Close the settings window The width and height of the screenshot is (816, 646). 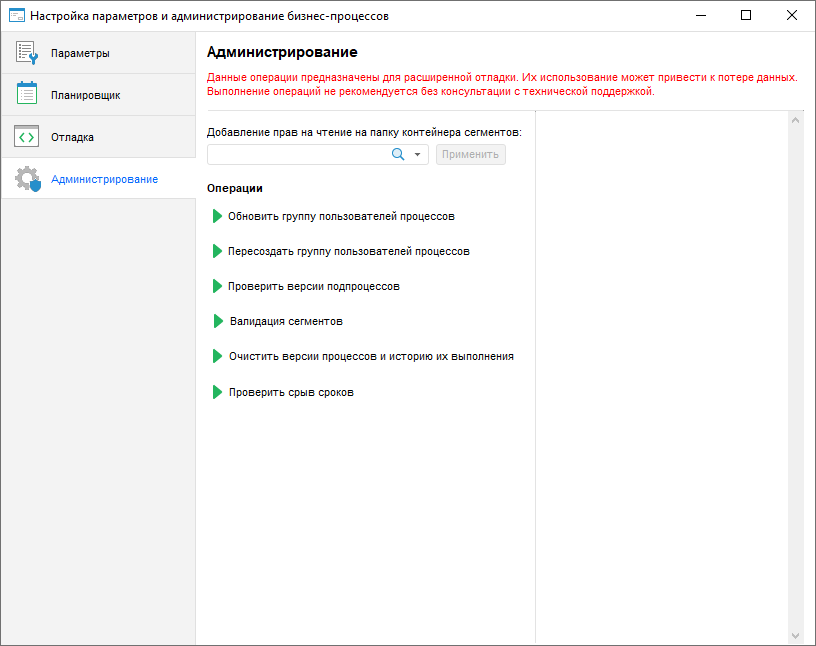[792, 15]
